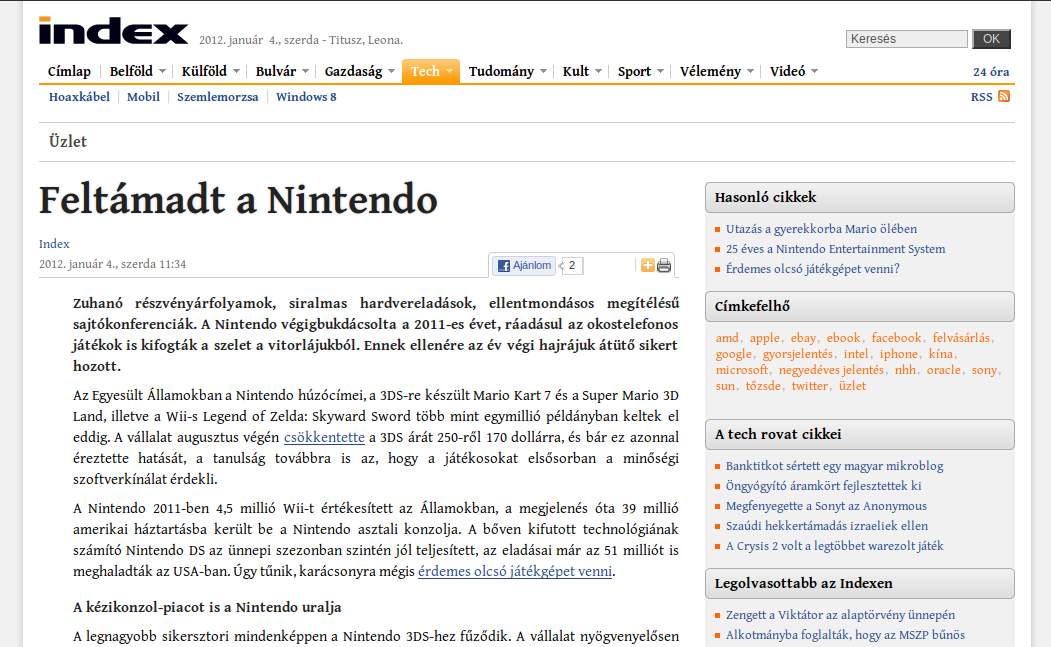Expand the Gazdaság menu arrow
1051x647 pixels.
pos(391,71)
